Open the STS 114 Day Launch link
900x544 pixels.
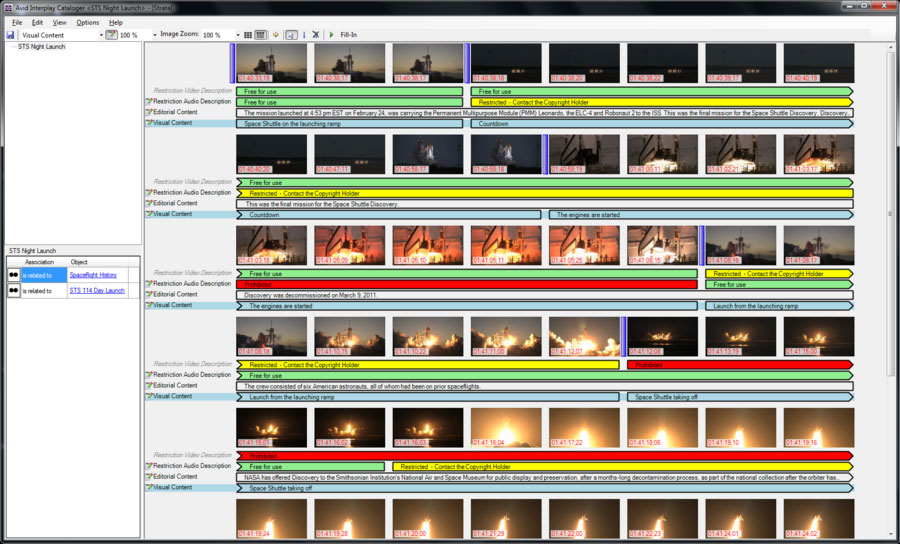[97, 291]
